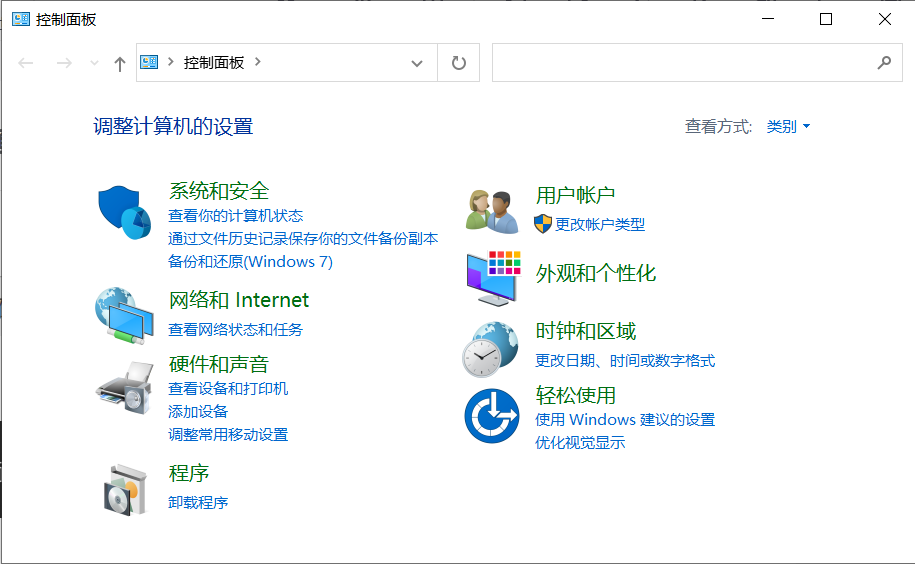
Task: Open 查看你的计算机状态 link
Action: [x=236, y=216]
